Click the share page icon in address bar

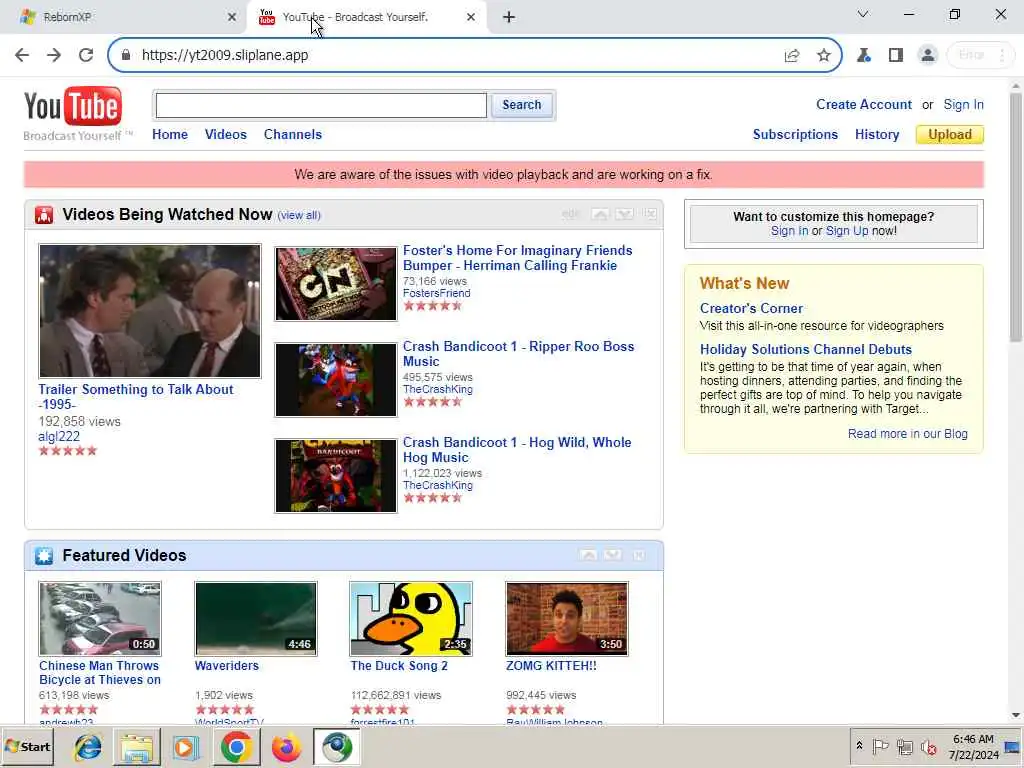(792, 56)
